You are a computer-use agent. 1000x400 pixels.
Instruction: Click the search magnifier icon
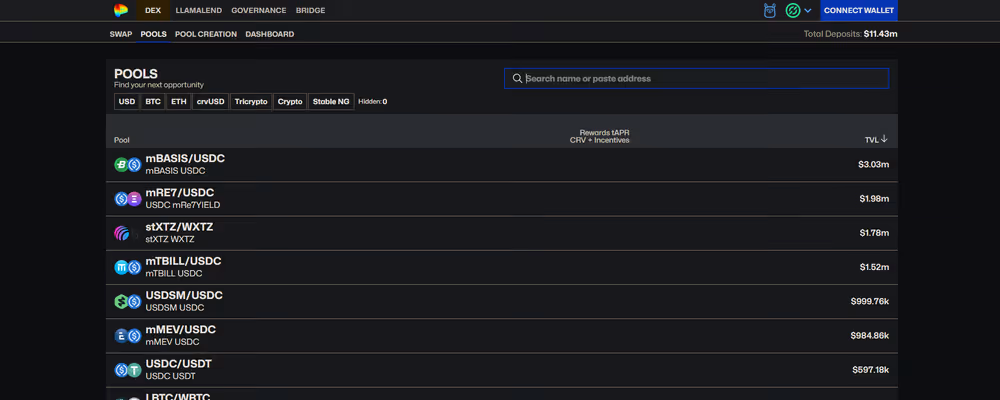coord(517,79)
